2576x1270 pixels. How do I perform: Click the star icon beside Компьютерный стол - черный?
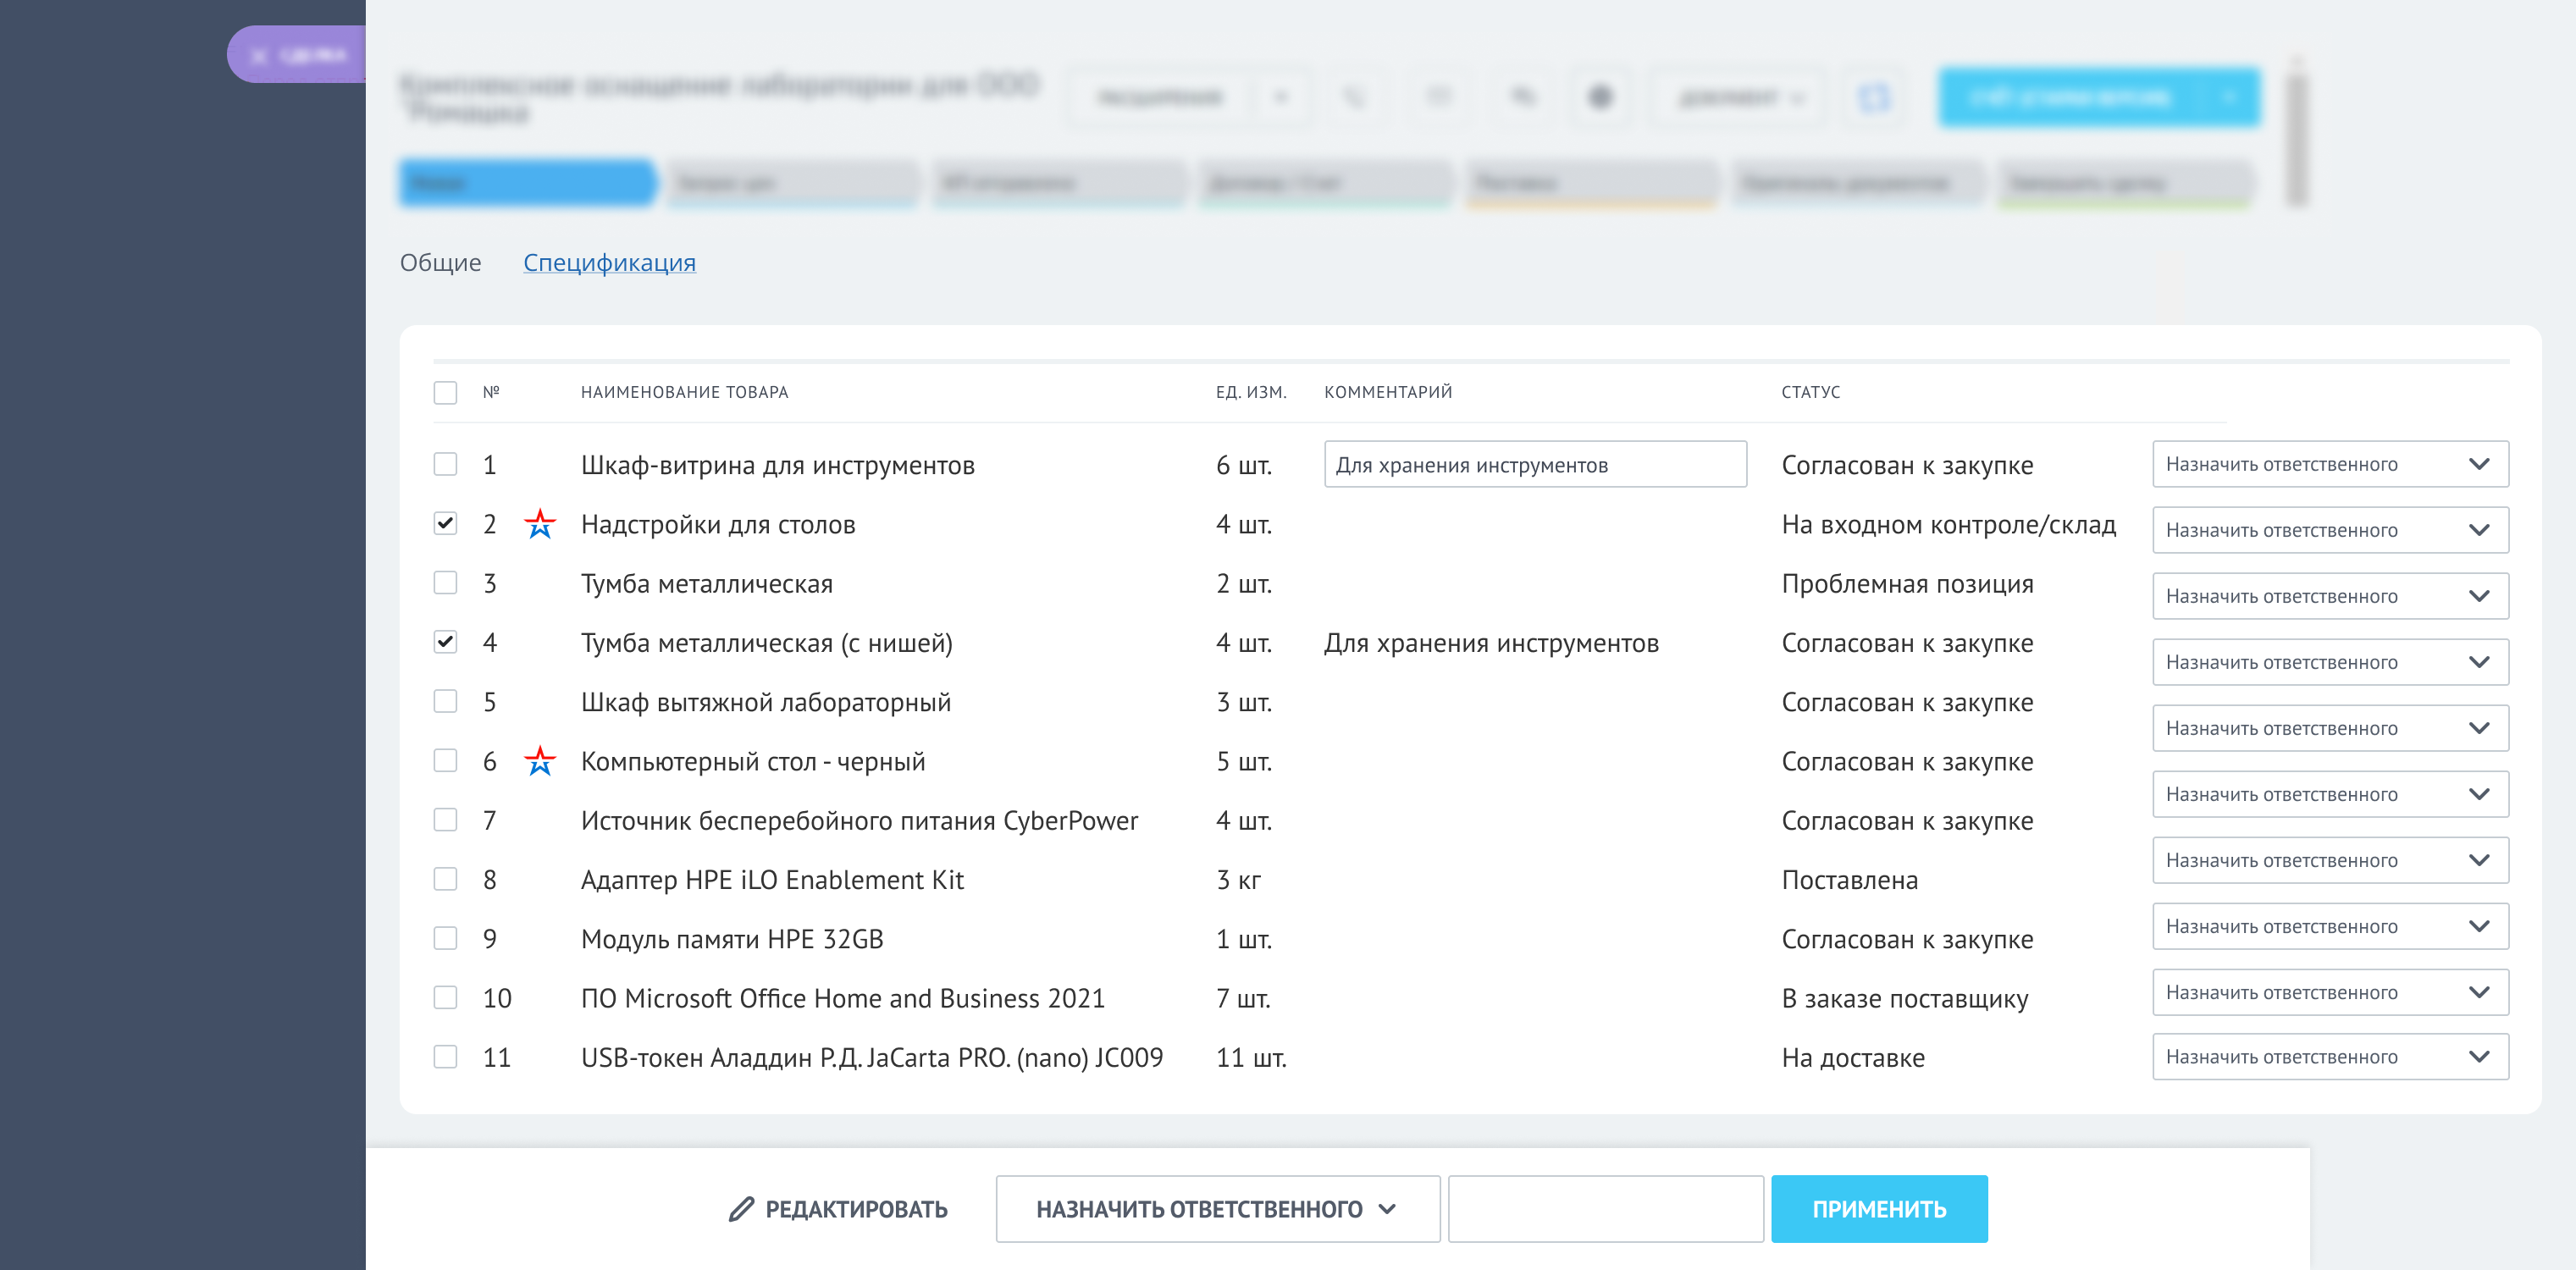click(x=540, y=761)
